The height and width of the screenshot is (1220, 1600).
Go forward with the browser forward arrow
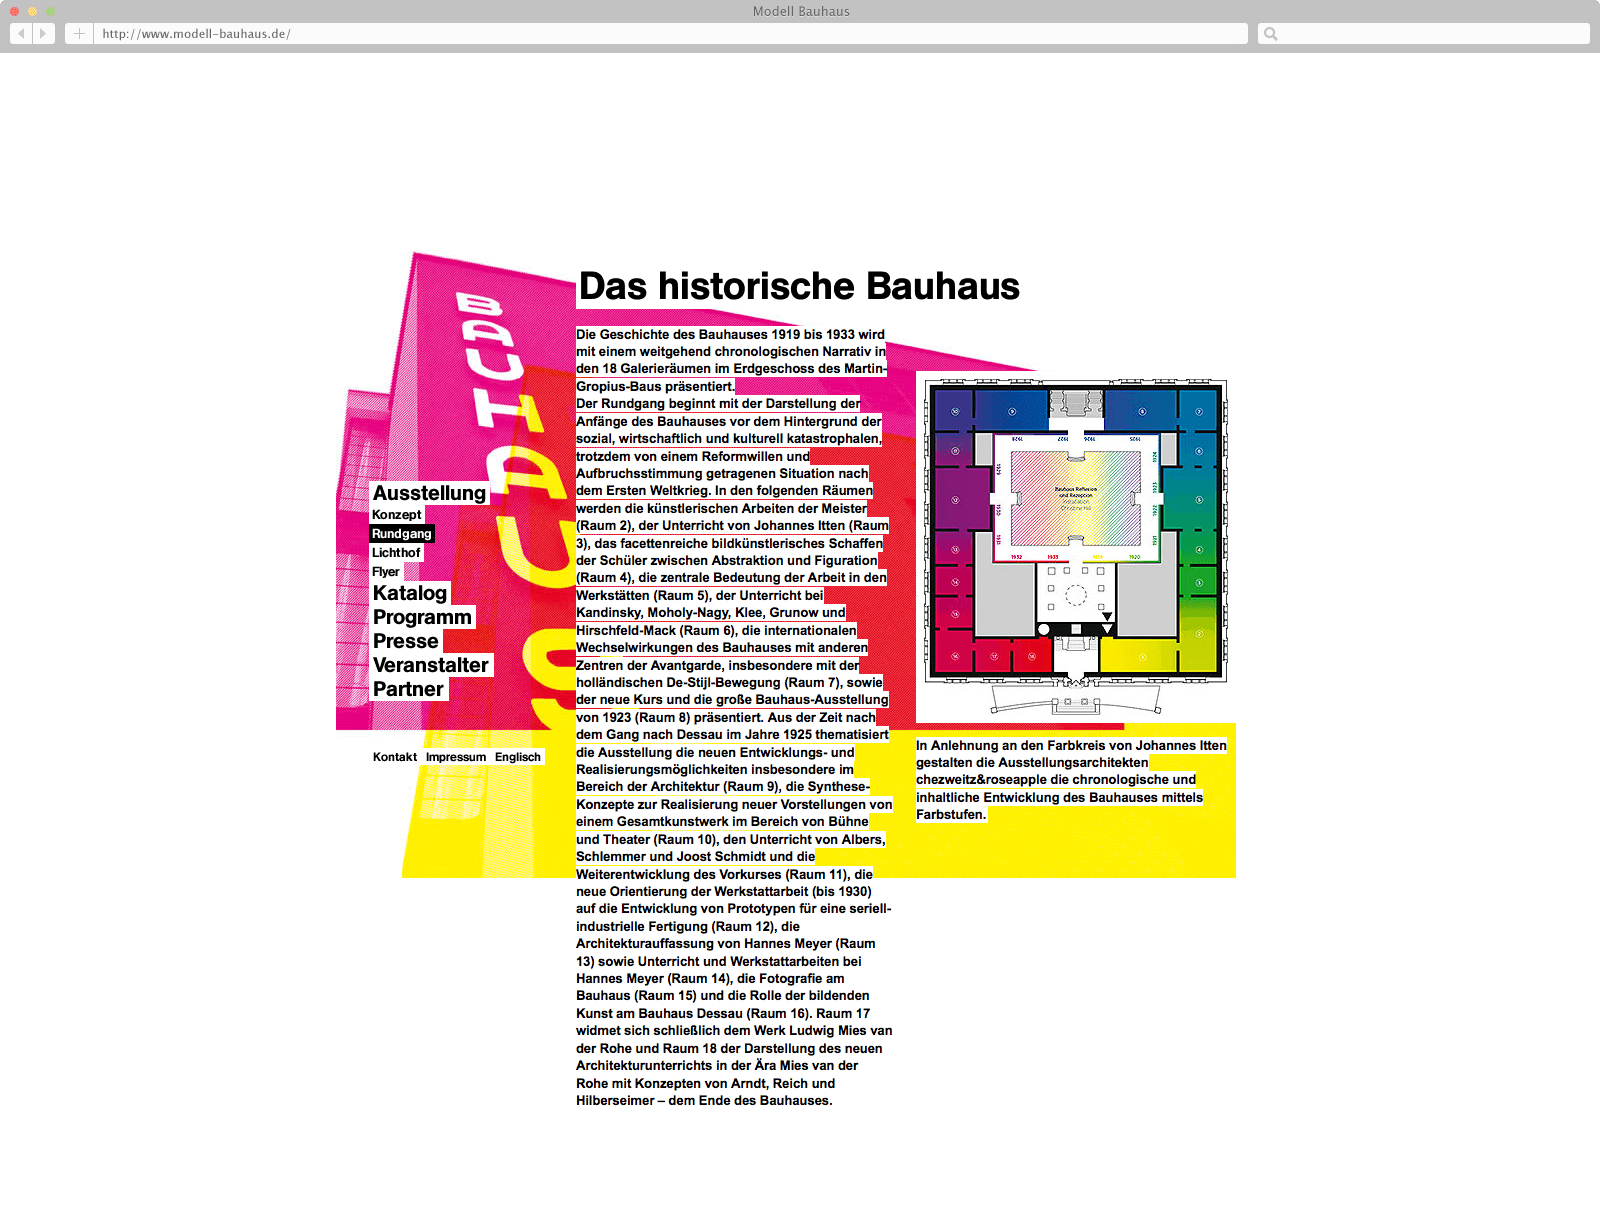click(x=43, y=33)
